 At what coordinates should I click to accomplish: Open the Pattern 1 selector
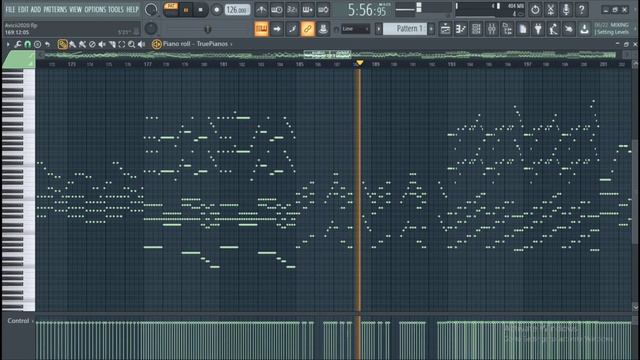pos(404,29)
